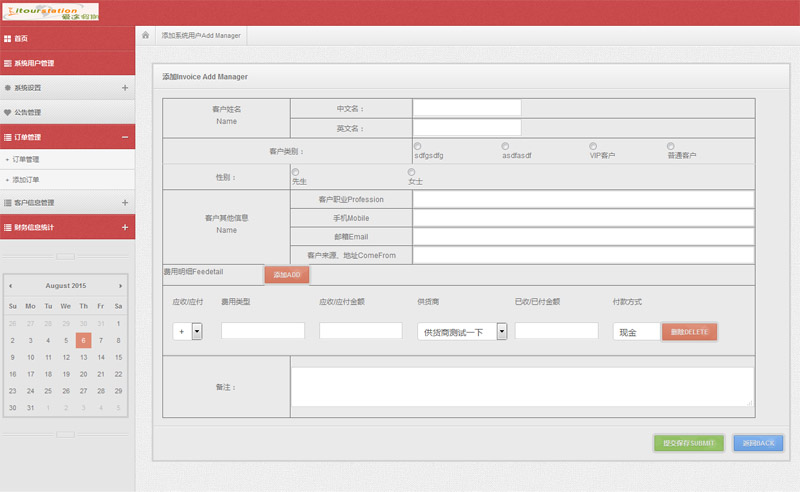Image resolution: width=800 pixels, height=492 pixels.
Task: Select the VIP客户 radio button
Action: tap(593, 146)
